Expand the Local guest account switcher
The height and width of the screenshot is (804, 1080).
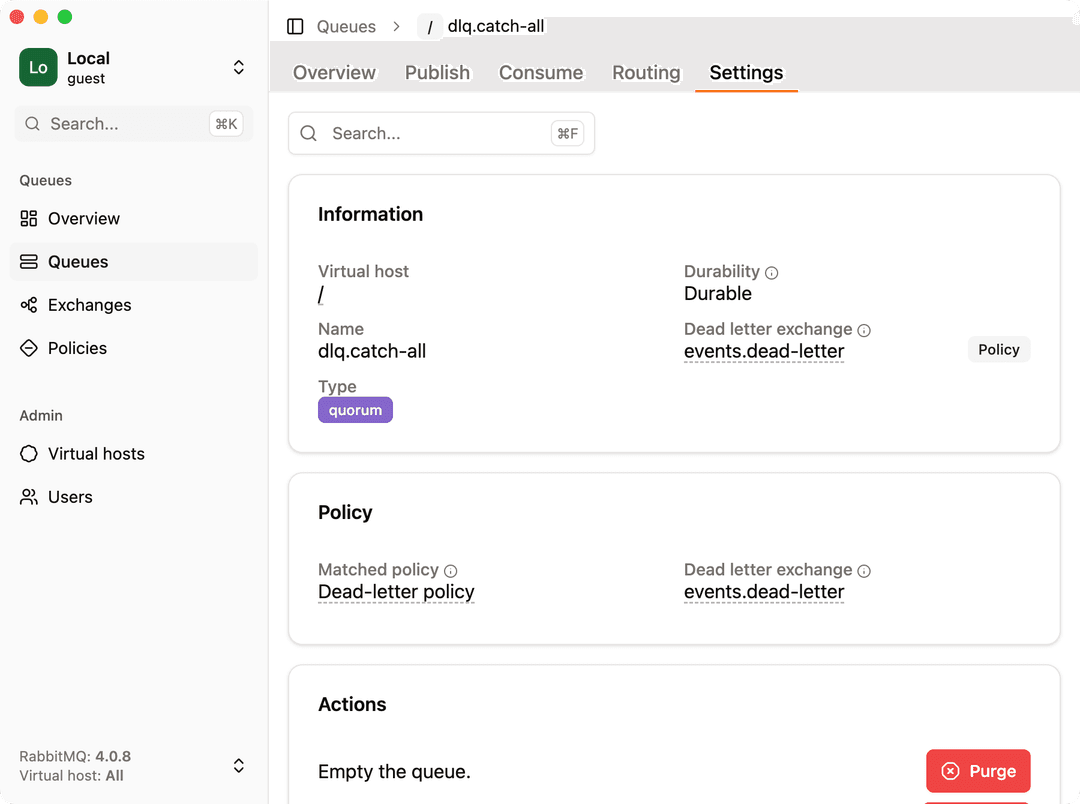point(238,67)
